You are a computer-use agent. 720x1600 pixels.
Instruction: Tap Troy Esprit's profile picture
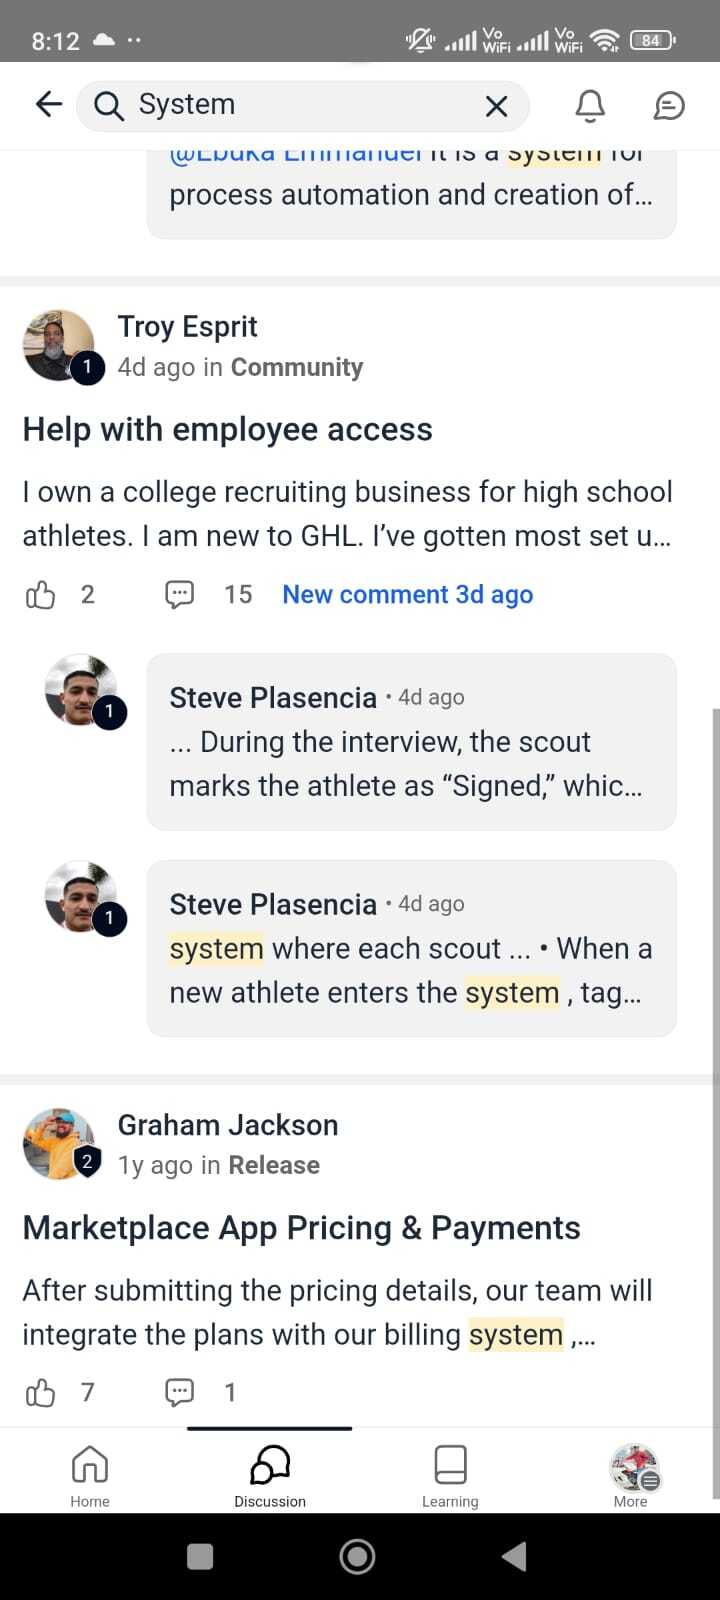60,346
